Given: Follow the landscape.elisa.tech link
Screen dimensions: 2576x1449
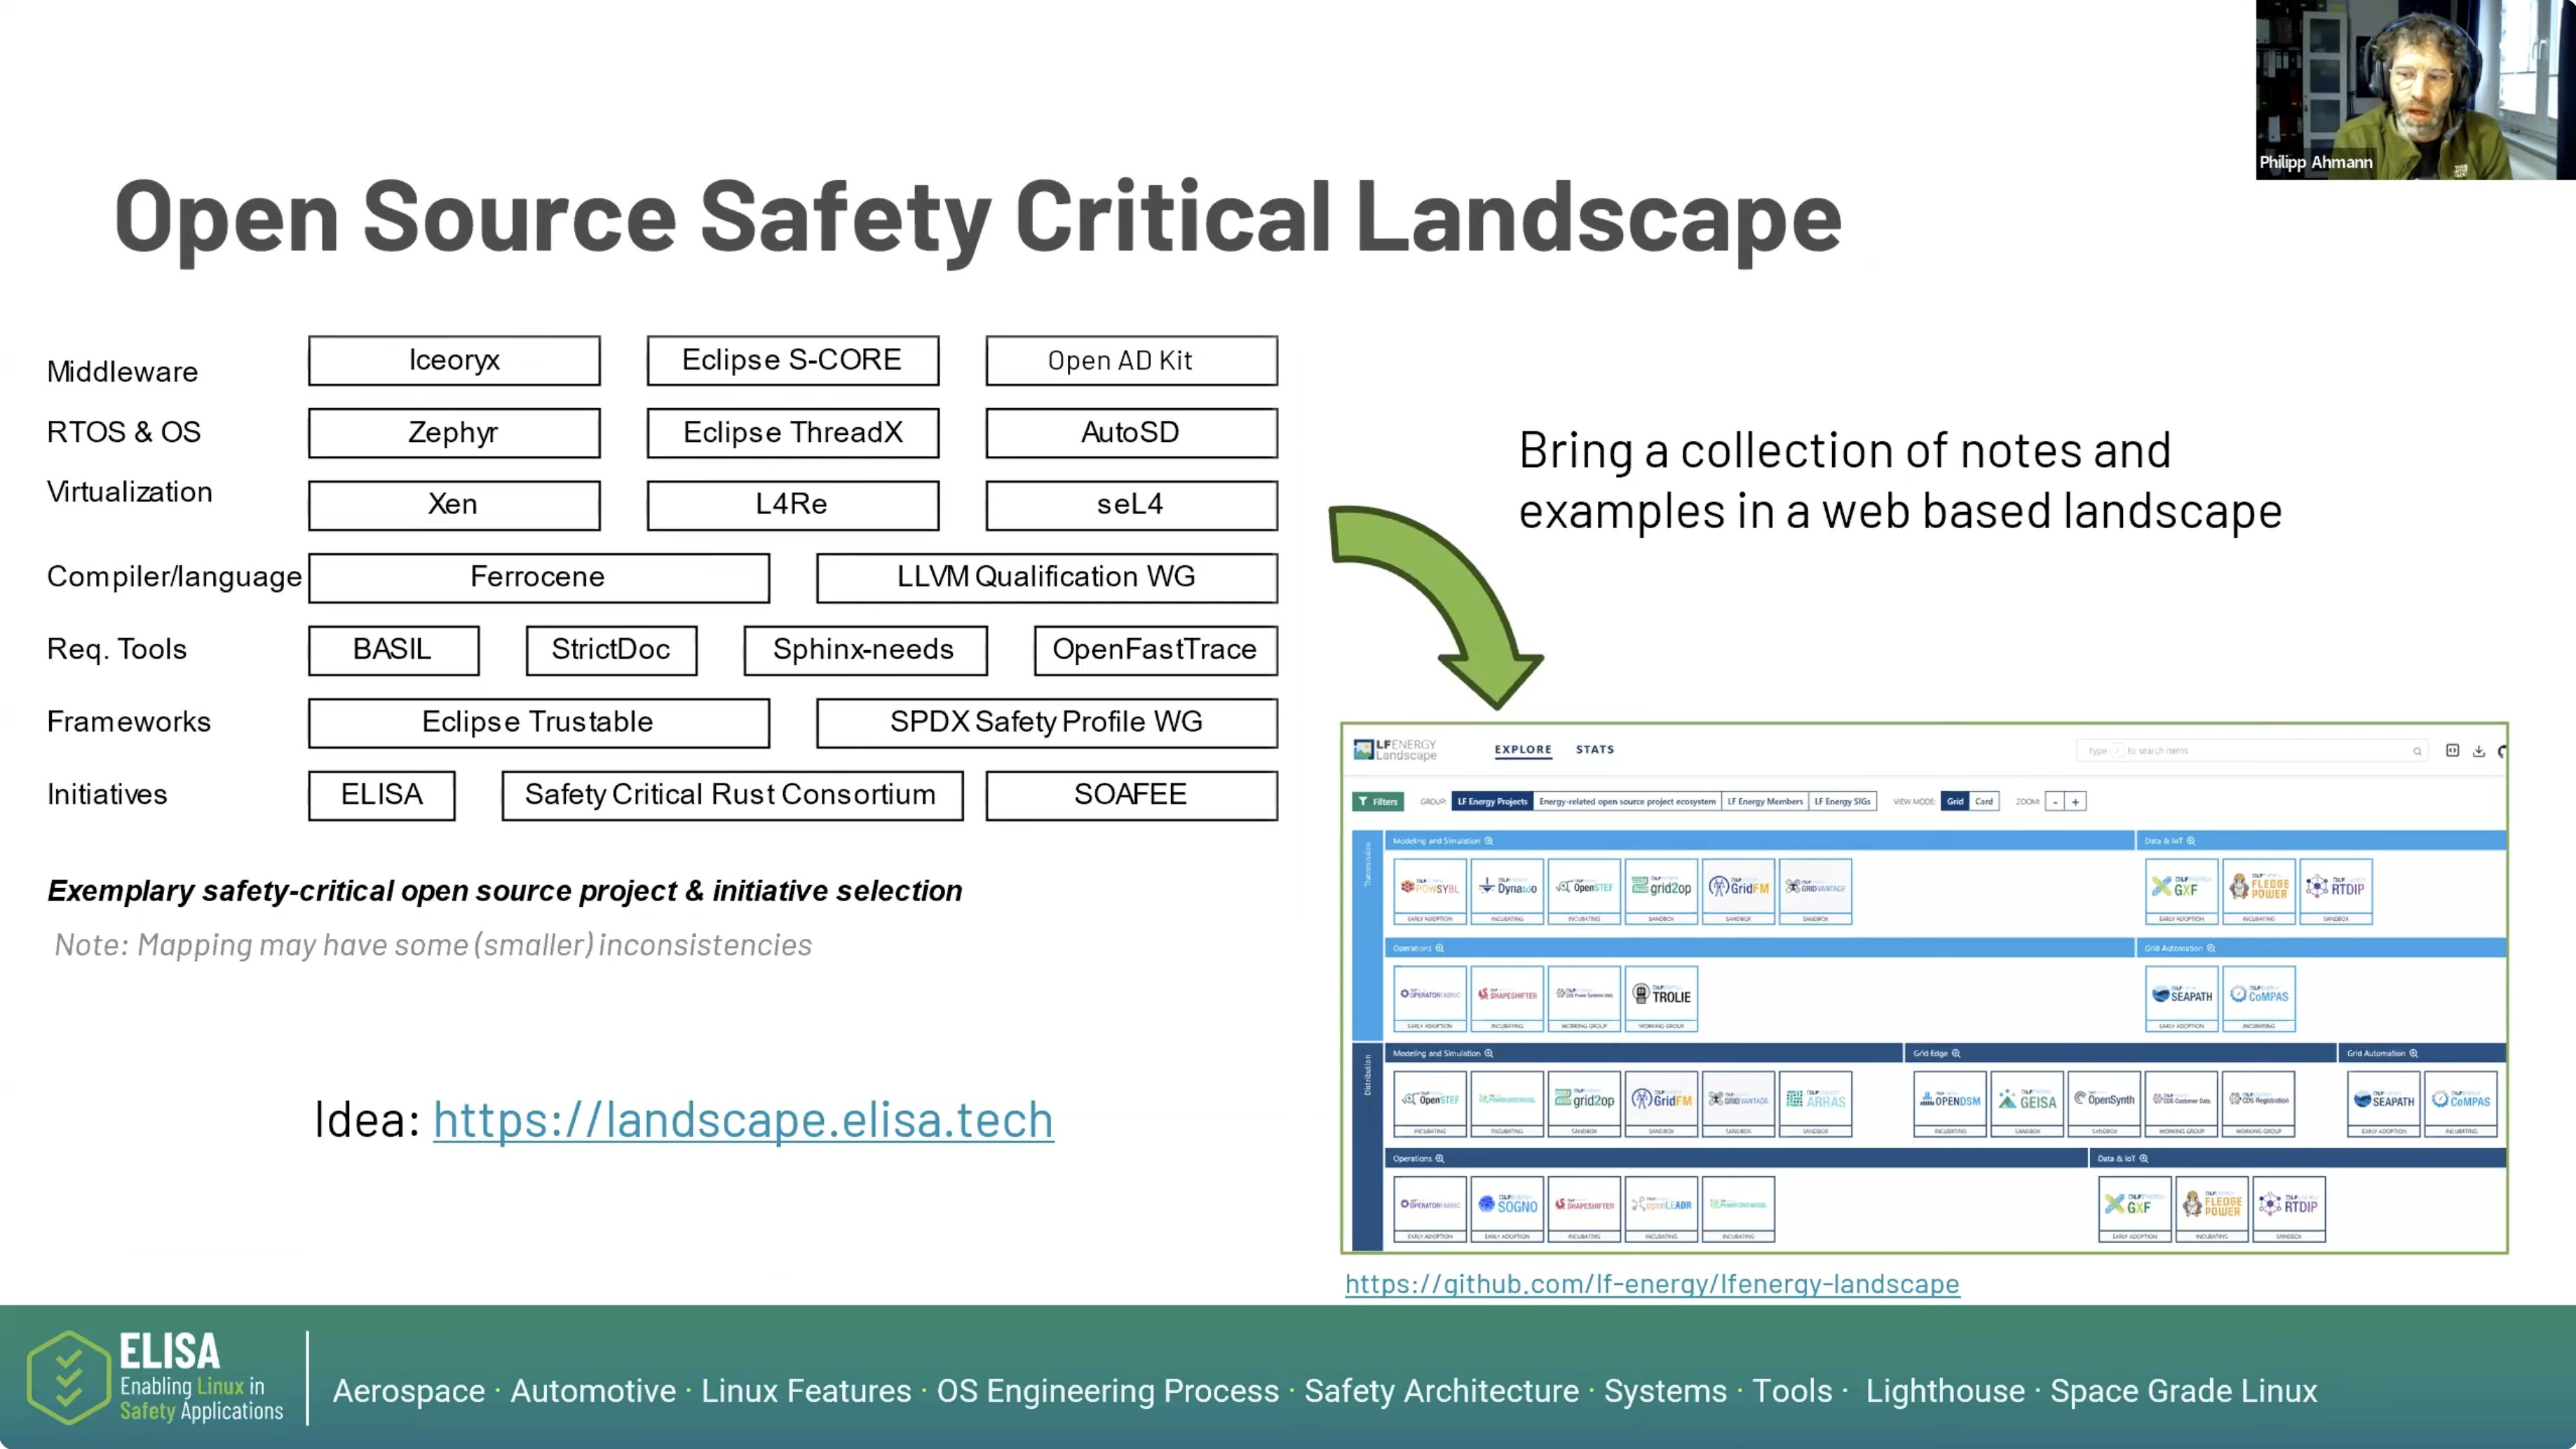Looking at the screenshot, I should click(742, 1119).
